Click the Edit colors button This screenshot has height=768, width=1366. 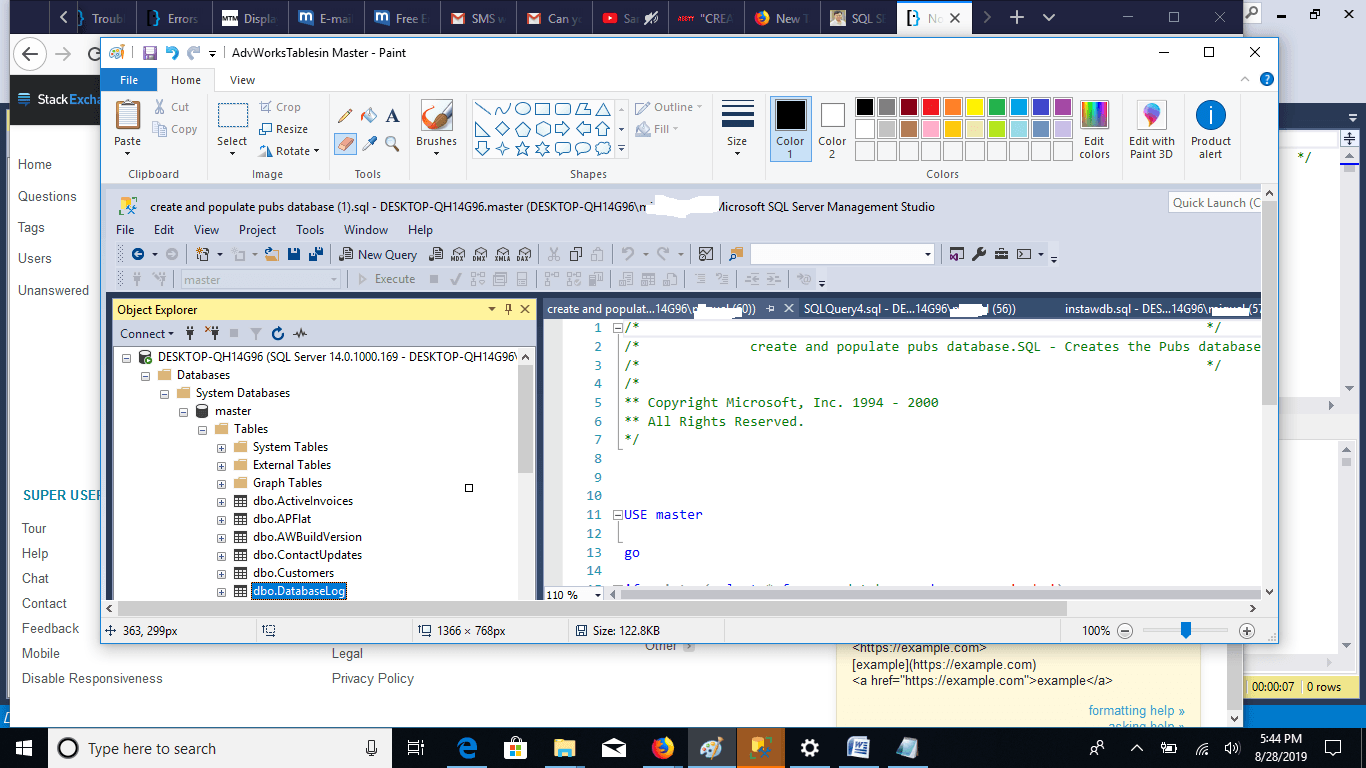coord(1094,129)
